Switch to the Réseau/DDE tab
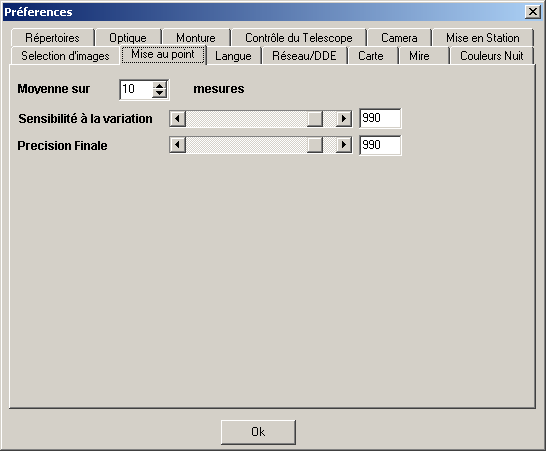This screenshot has width=546, height=451. (305, 56)
